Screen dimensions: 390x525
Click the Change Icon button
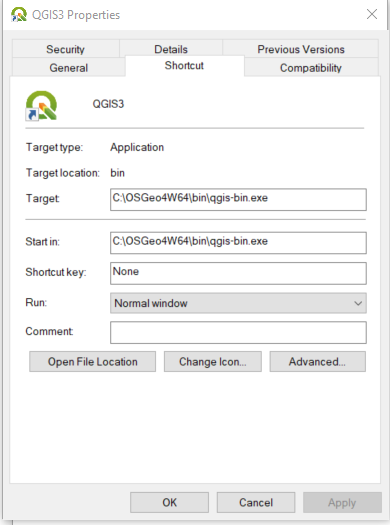click(x=213, y=362)
